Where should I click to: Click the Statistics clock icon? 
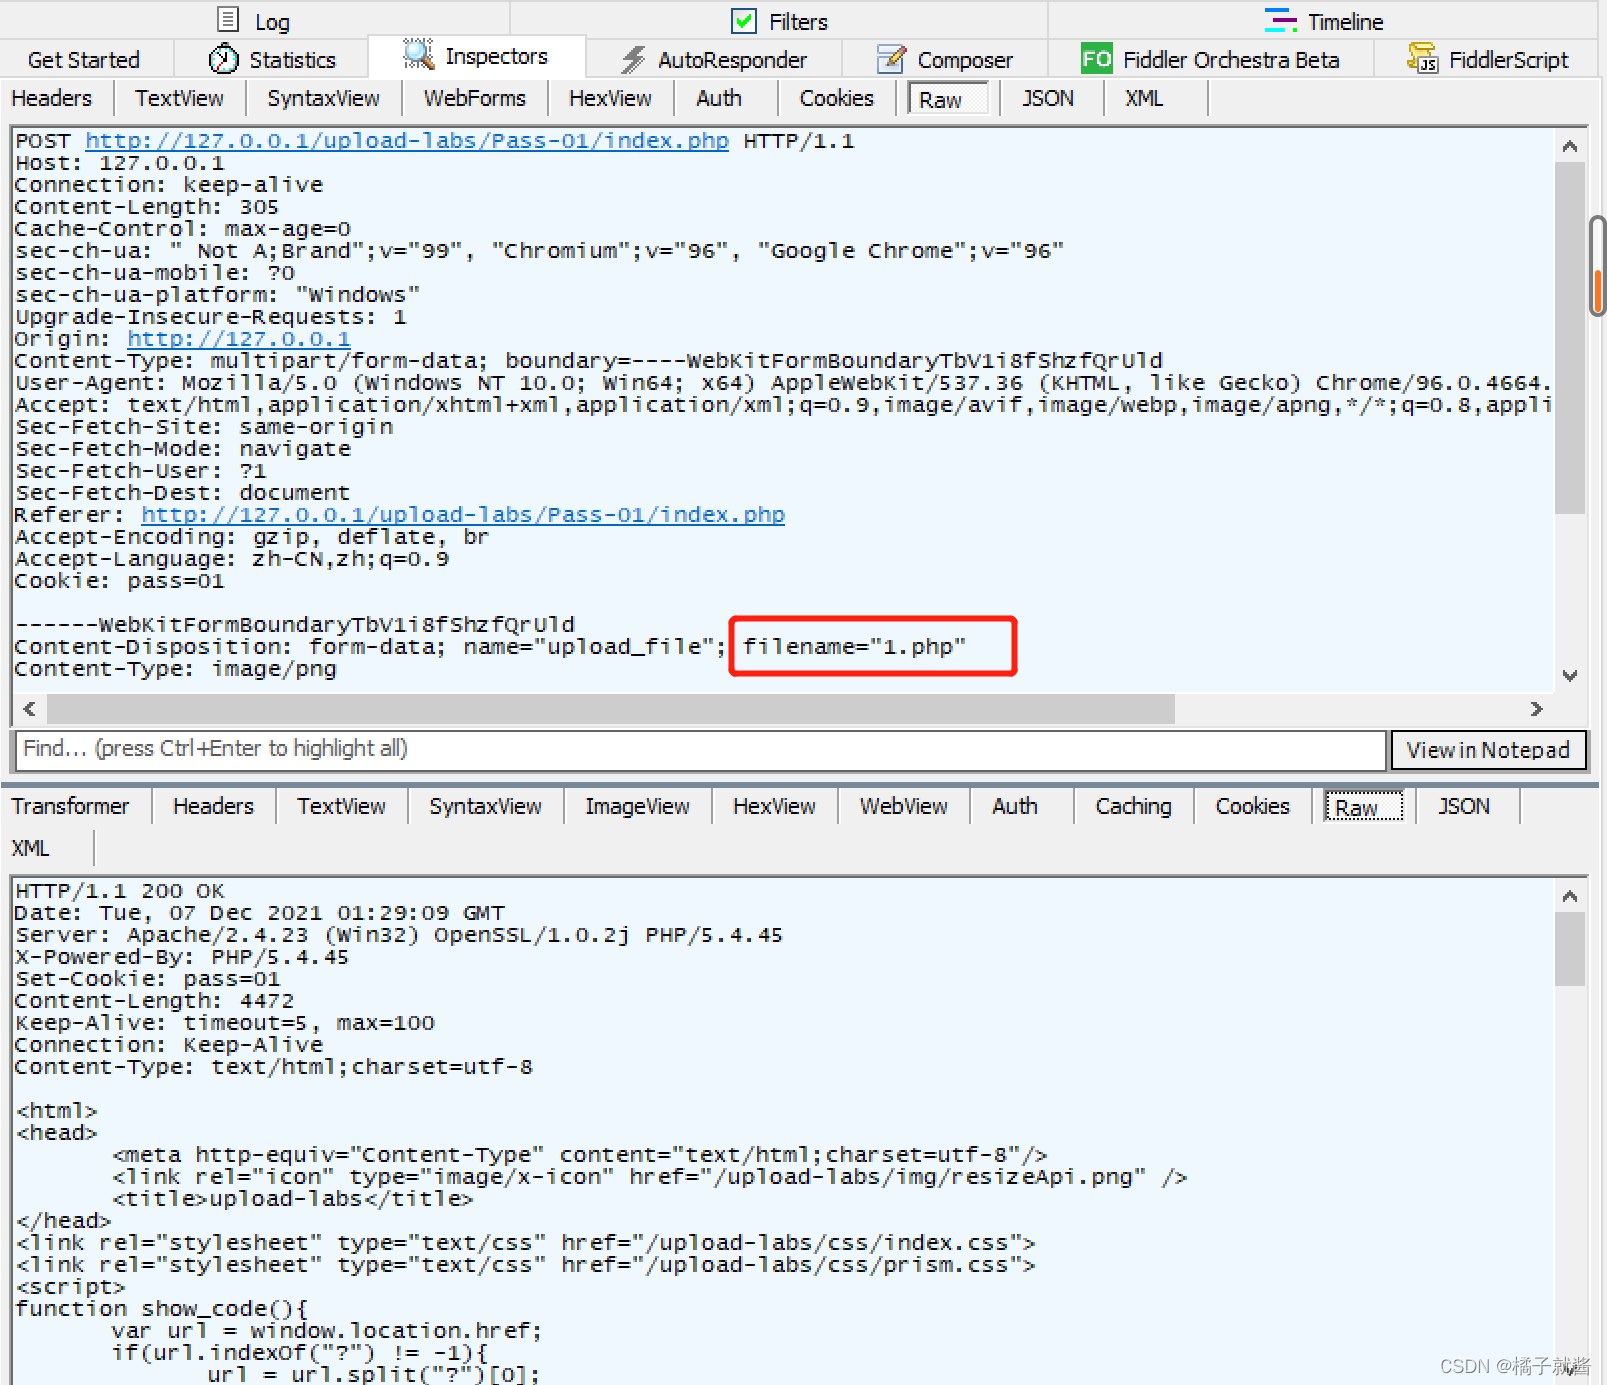224,59
